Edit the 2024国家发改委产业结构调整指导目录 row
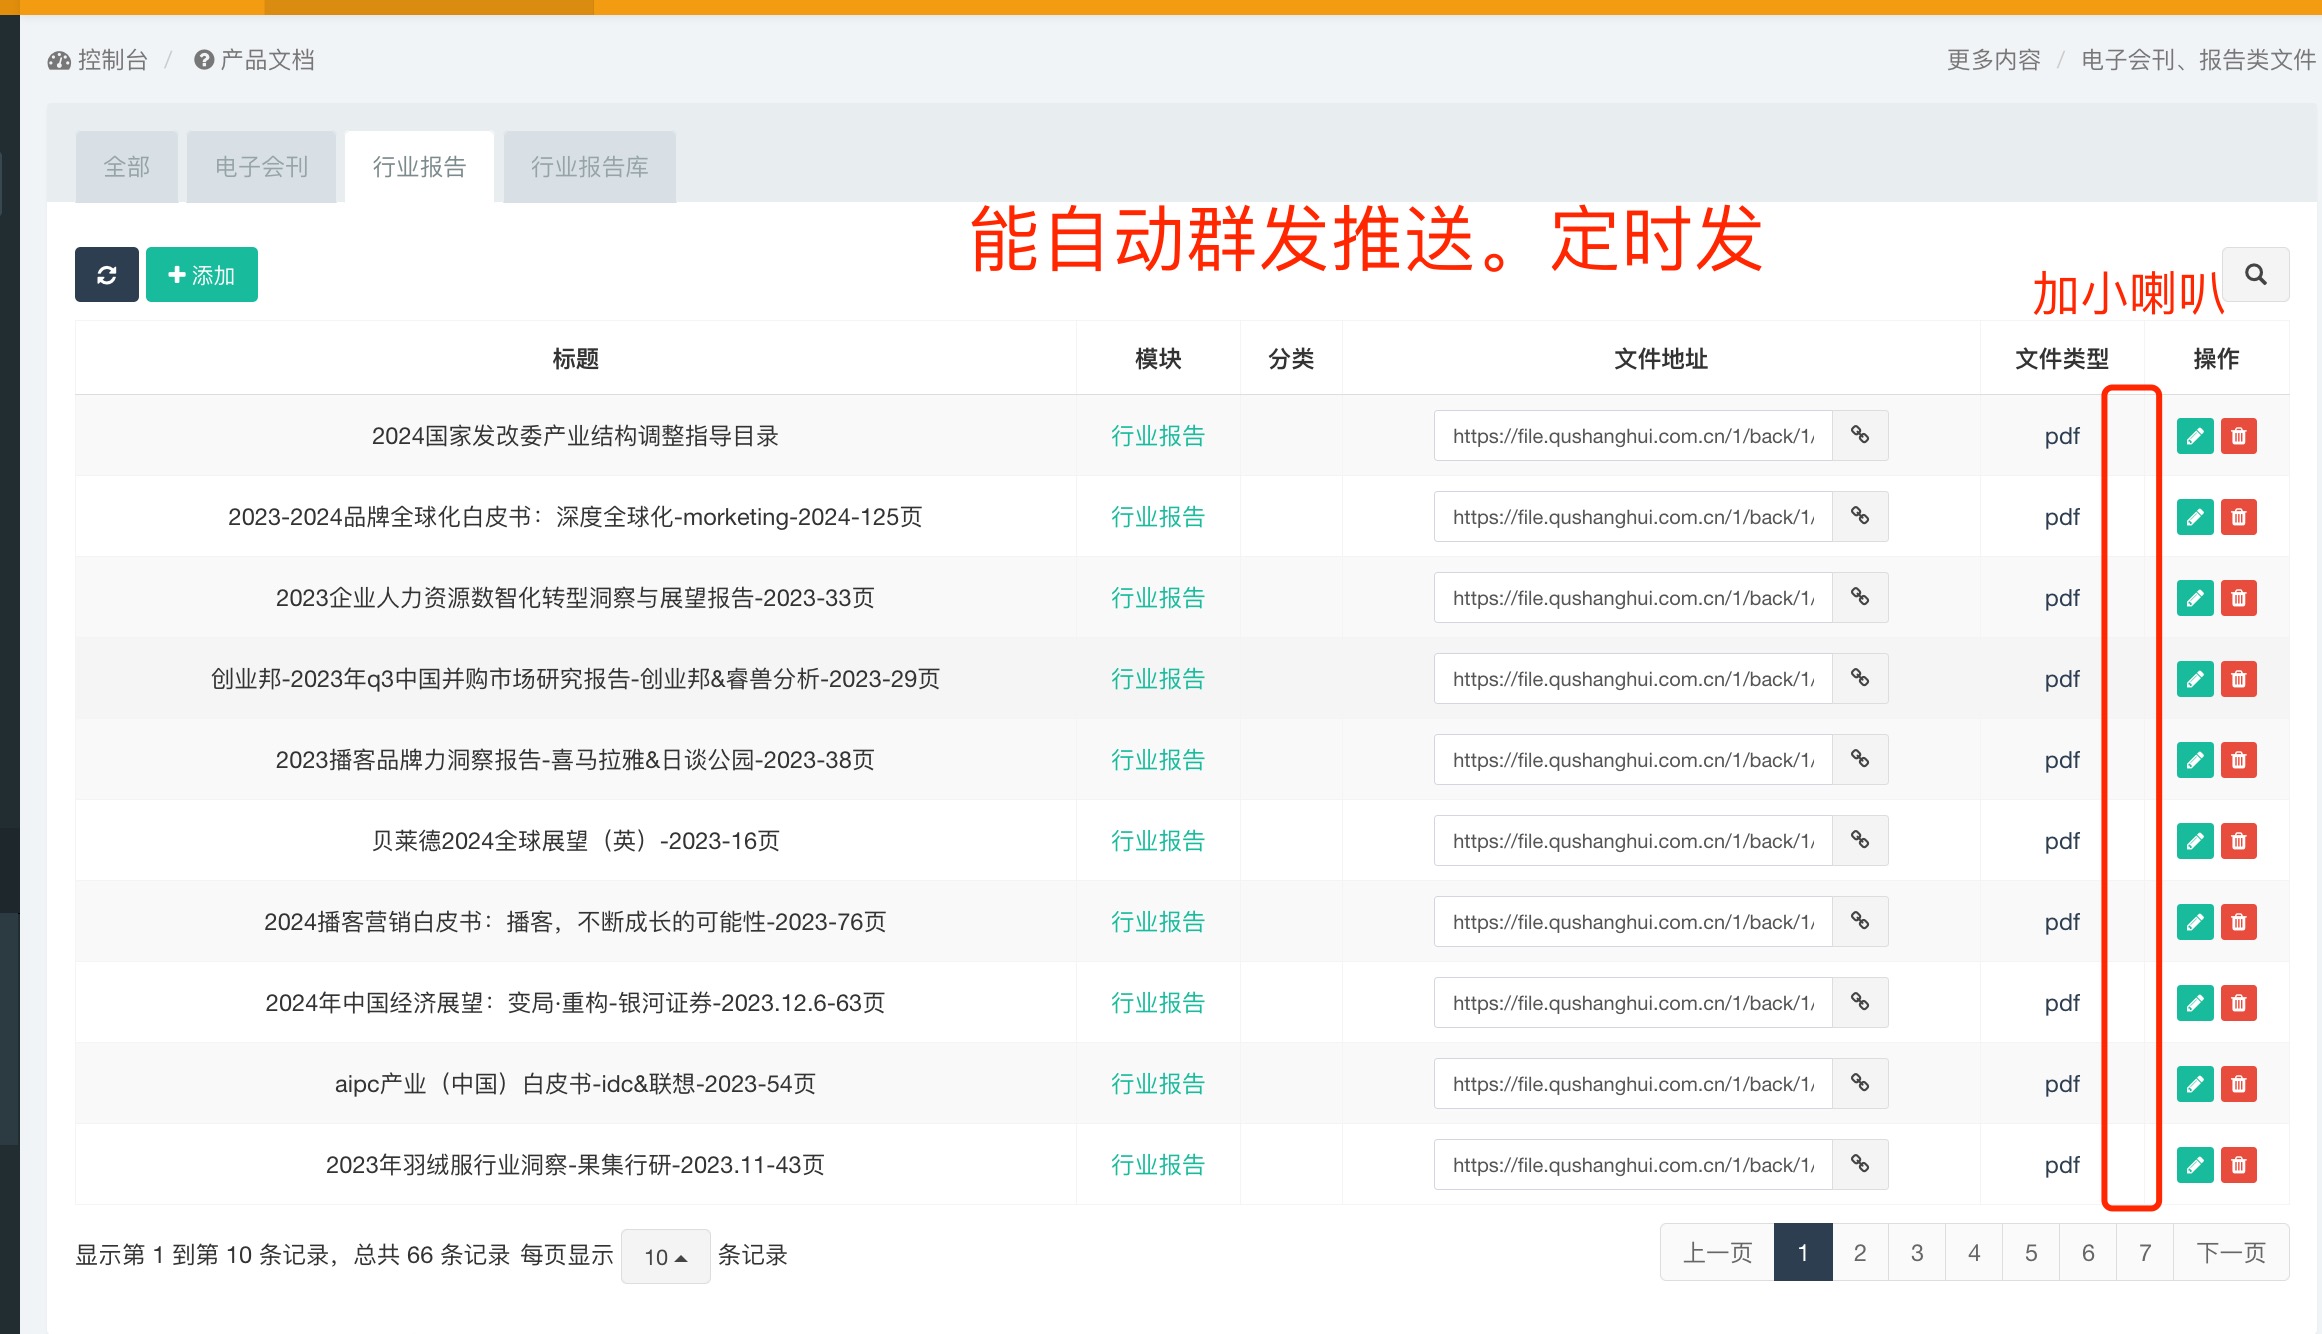 pos(2194,436)
